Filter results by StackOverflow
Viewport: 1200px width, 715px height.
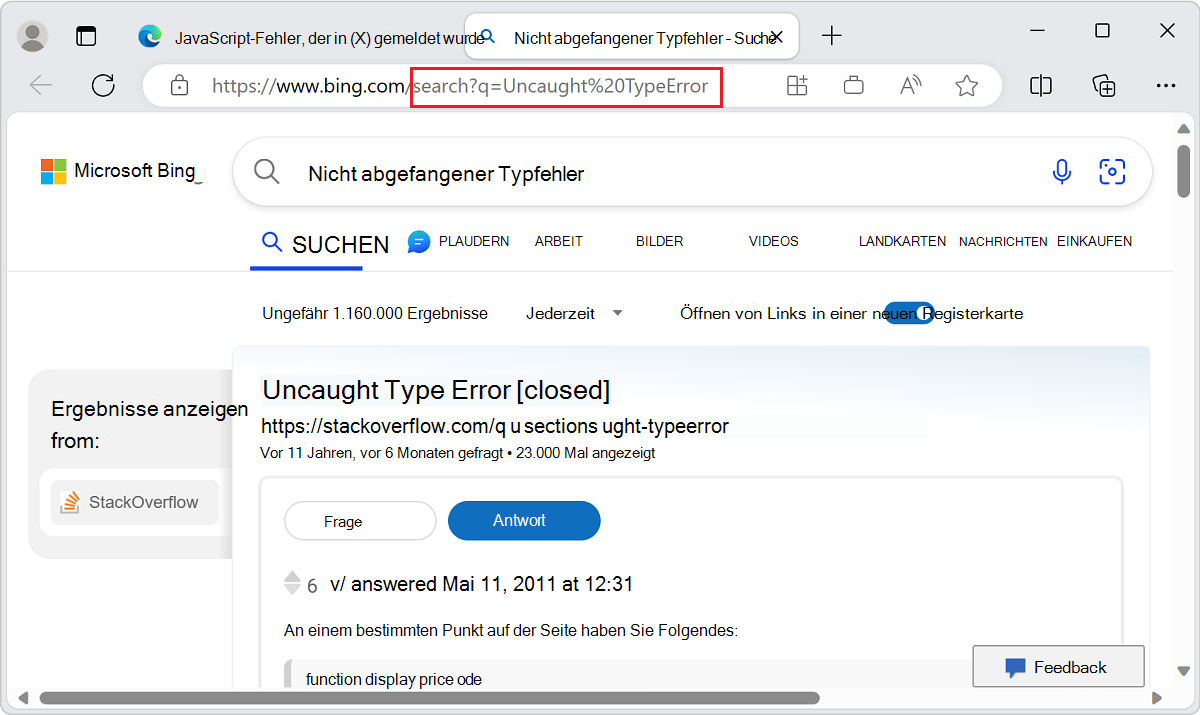tap(134, 502)
